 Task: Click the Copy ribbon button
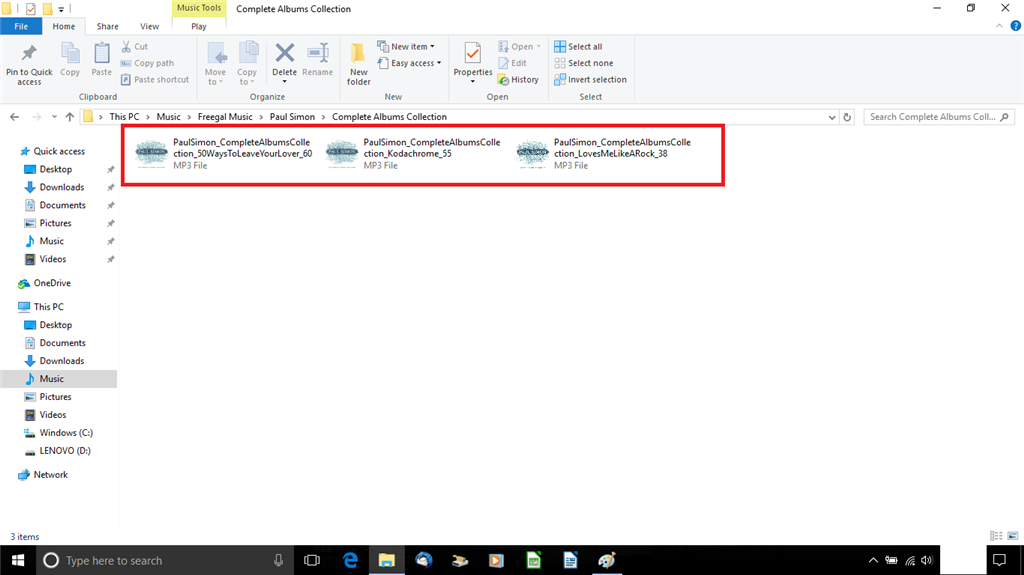point(70,60)
